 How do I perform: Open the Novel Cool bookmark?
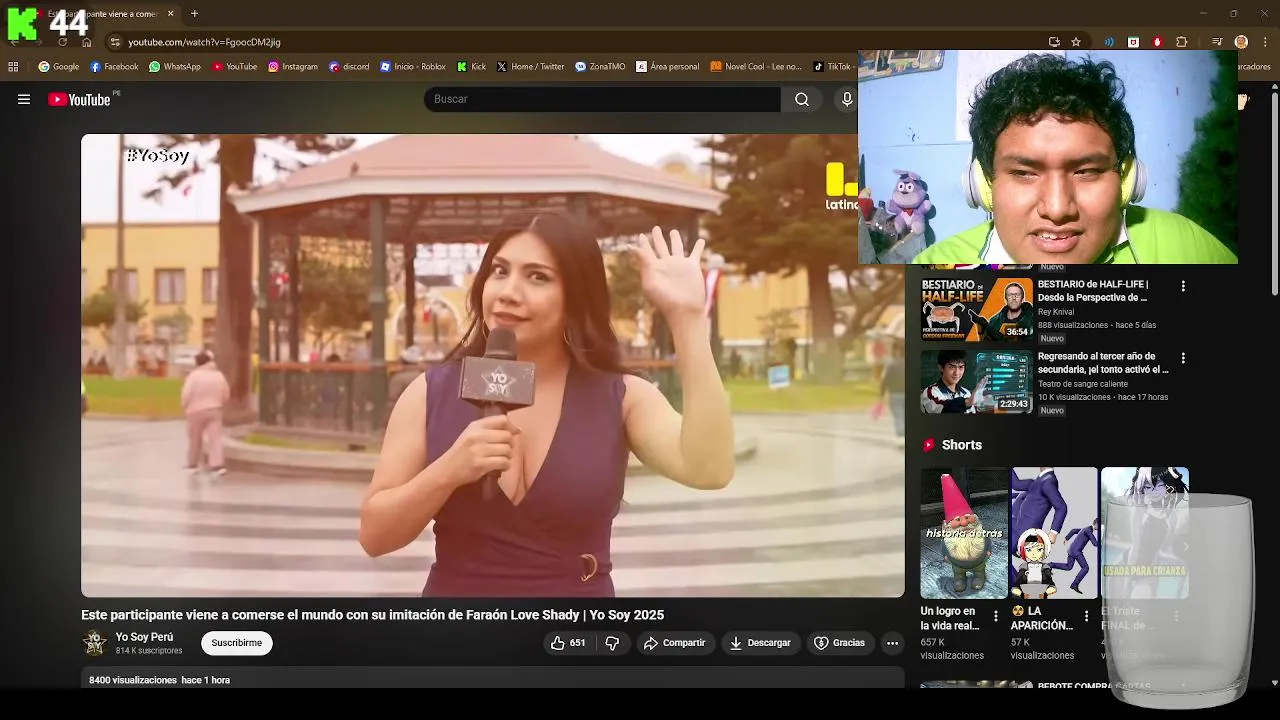coord(756,67)
